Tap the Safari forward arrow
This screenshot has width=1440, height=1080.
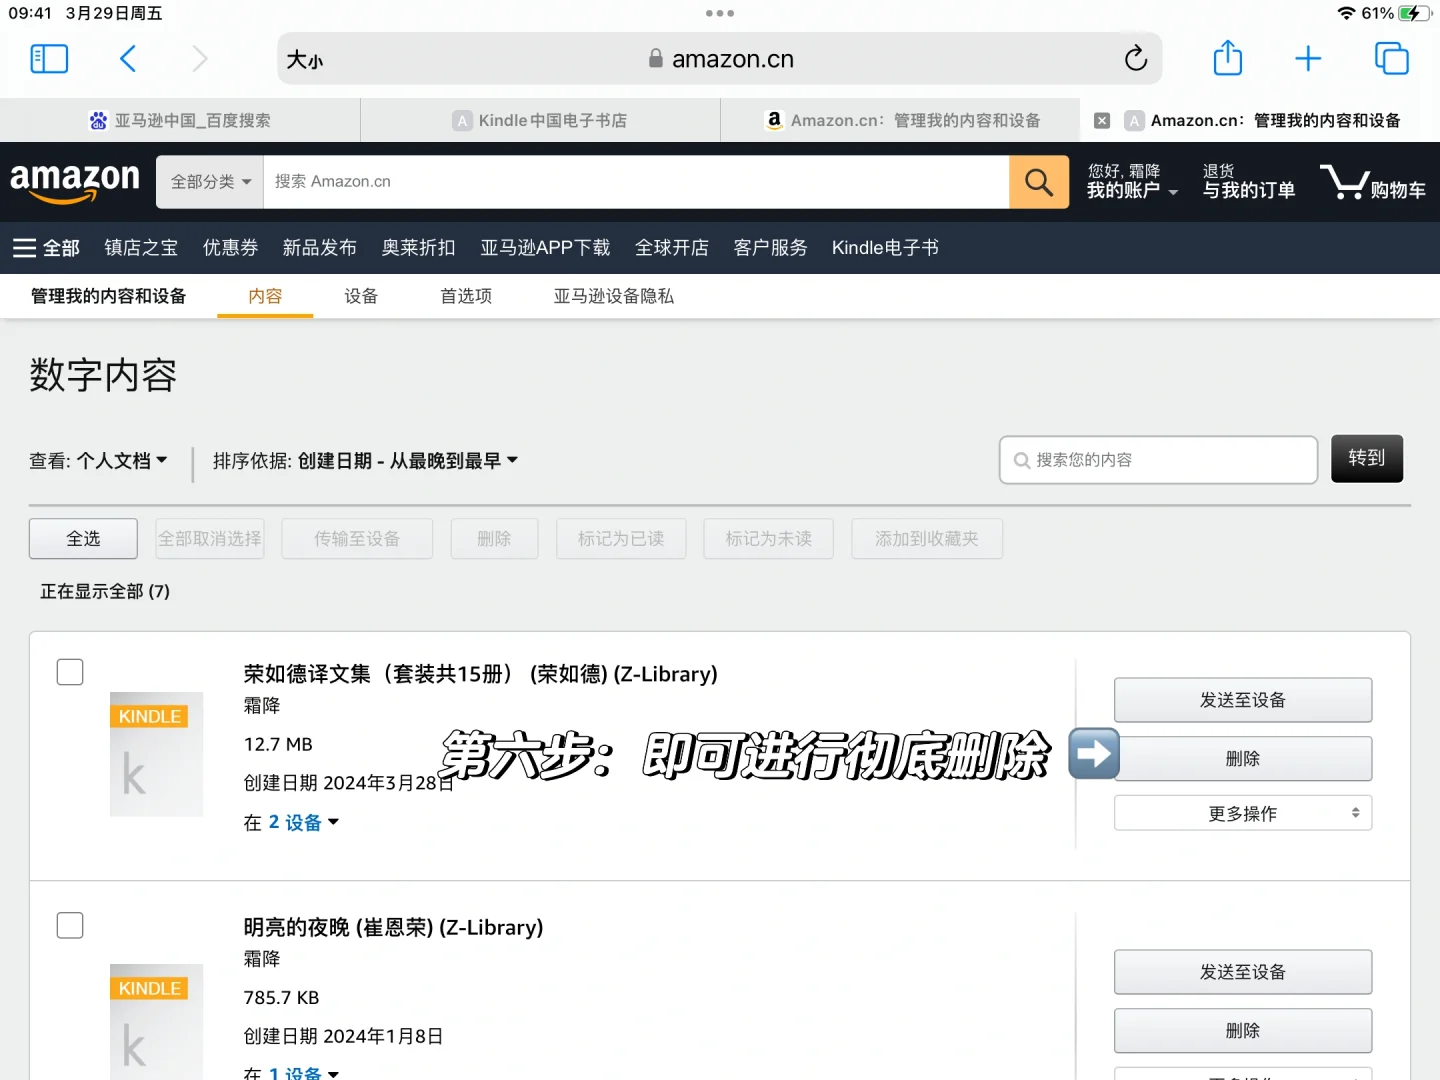(200, 59)
